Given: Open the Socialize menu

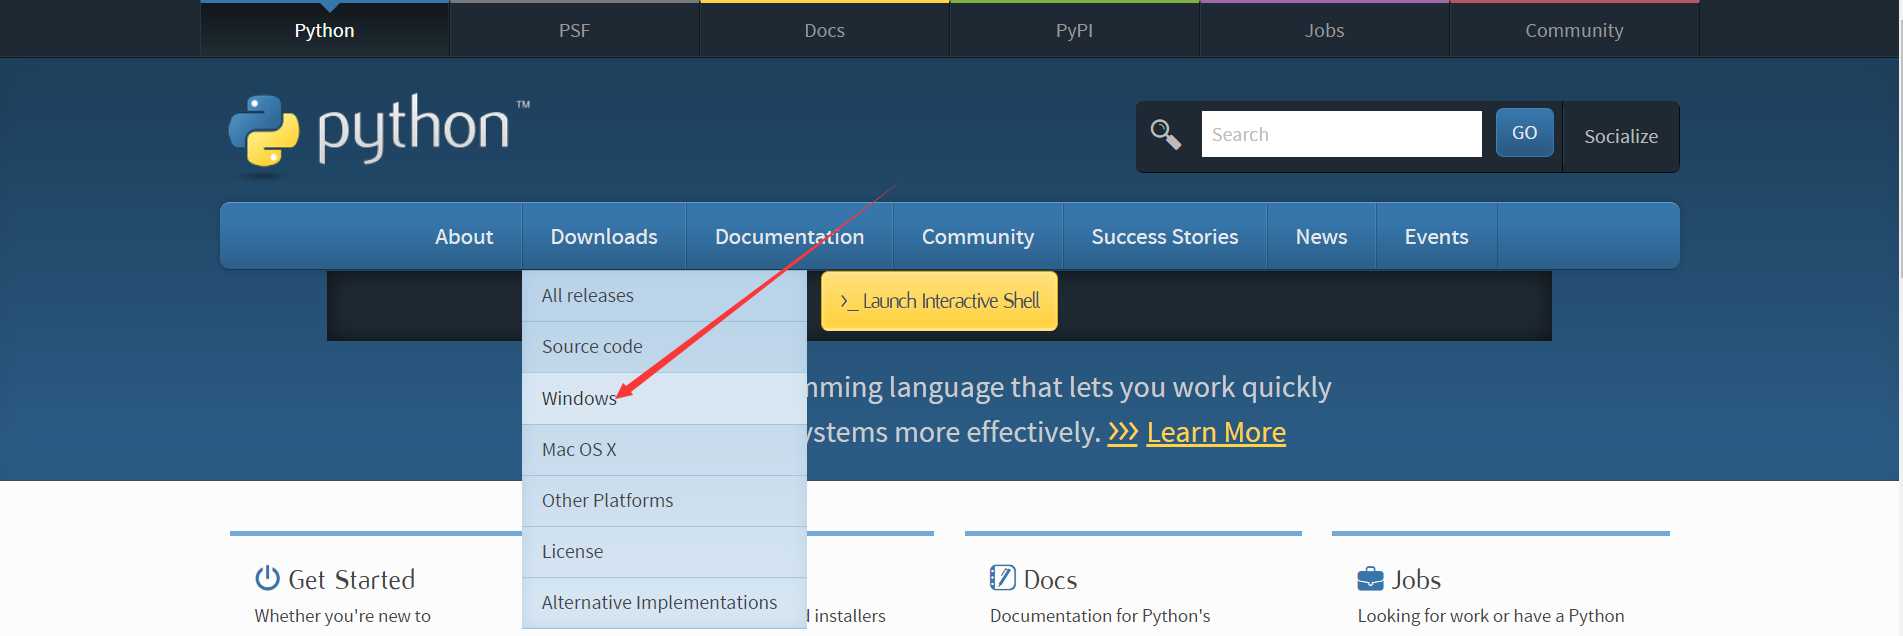Looking at the screenshot, I should [x=1621, y=136].
